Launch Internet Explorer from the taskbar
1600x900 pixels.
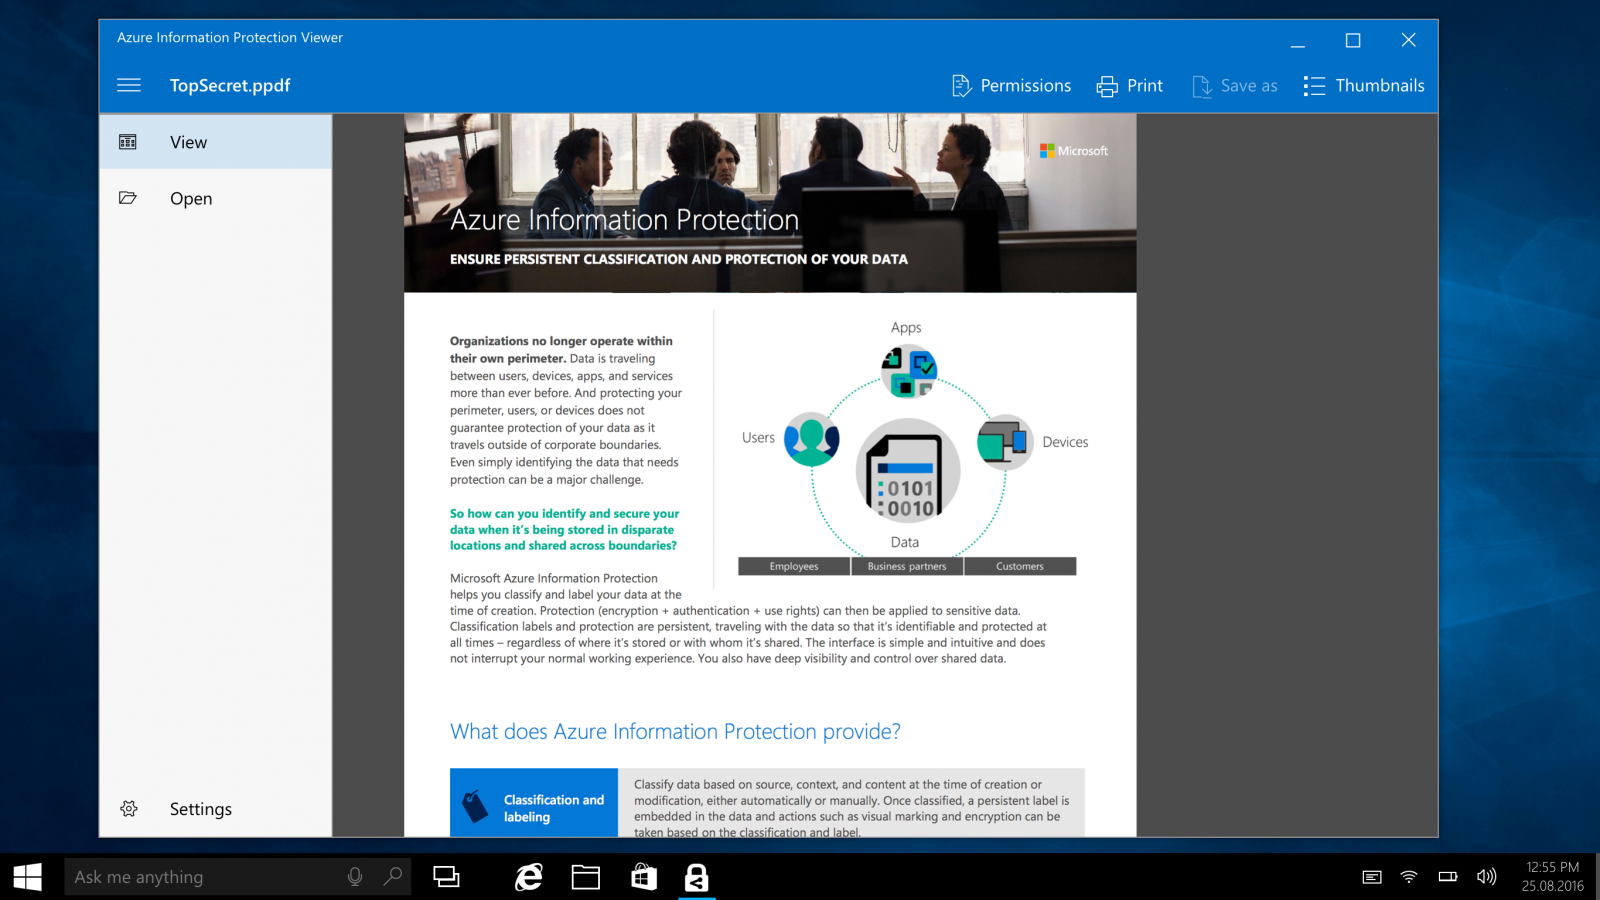point(528,877)
